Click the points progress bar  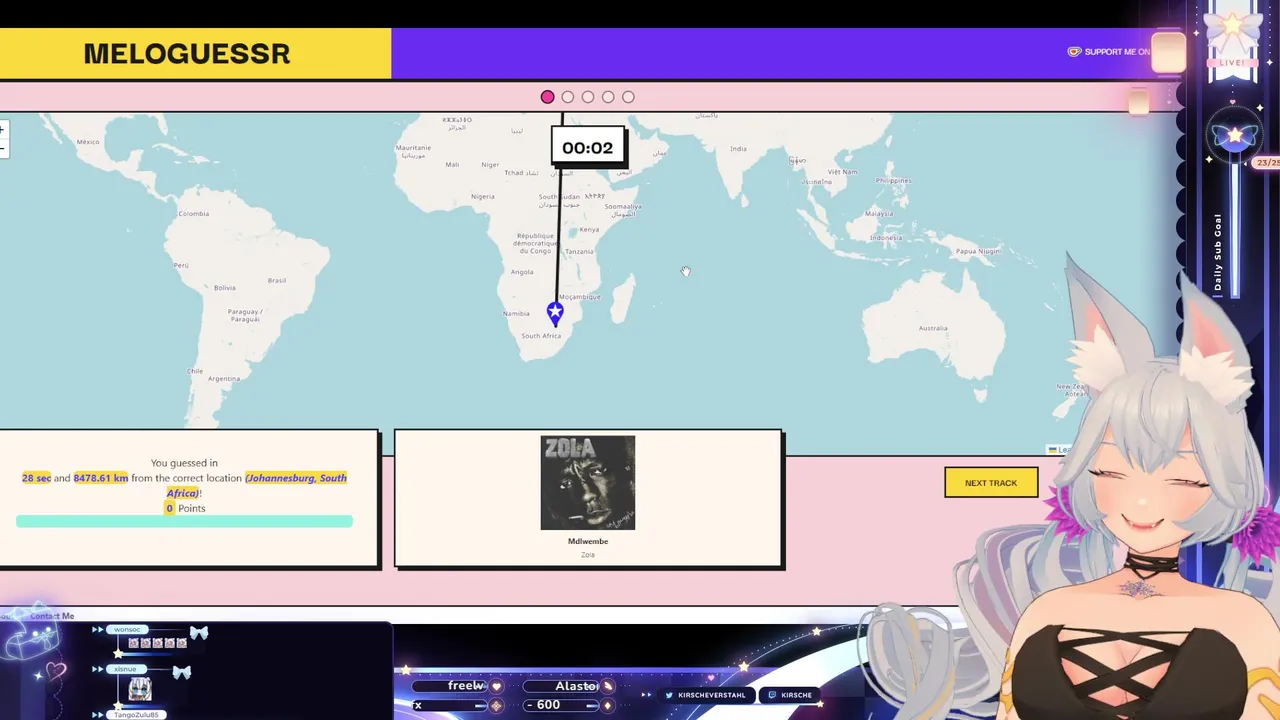184,521
